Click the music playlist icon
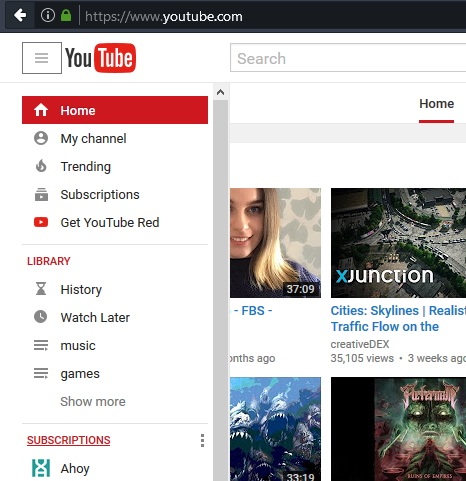The image size is (466, 481). click(x=41, y=345)
